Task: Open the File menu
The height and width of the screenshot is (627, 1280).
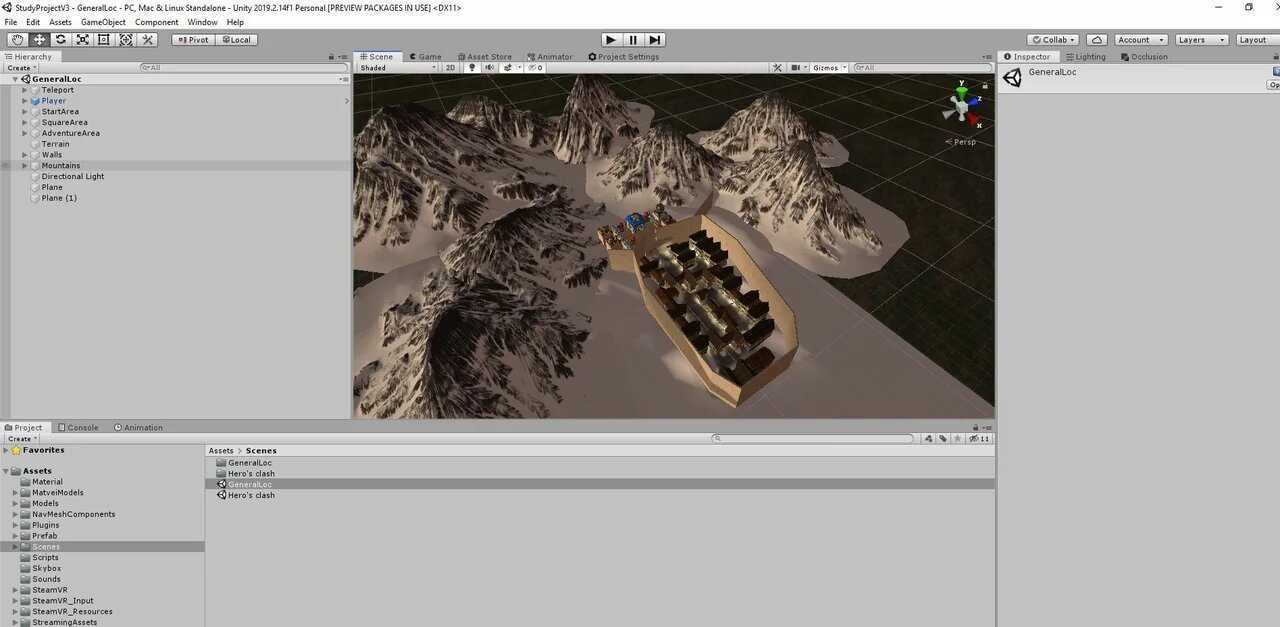Action: [x=11, y=22]
